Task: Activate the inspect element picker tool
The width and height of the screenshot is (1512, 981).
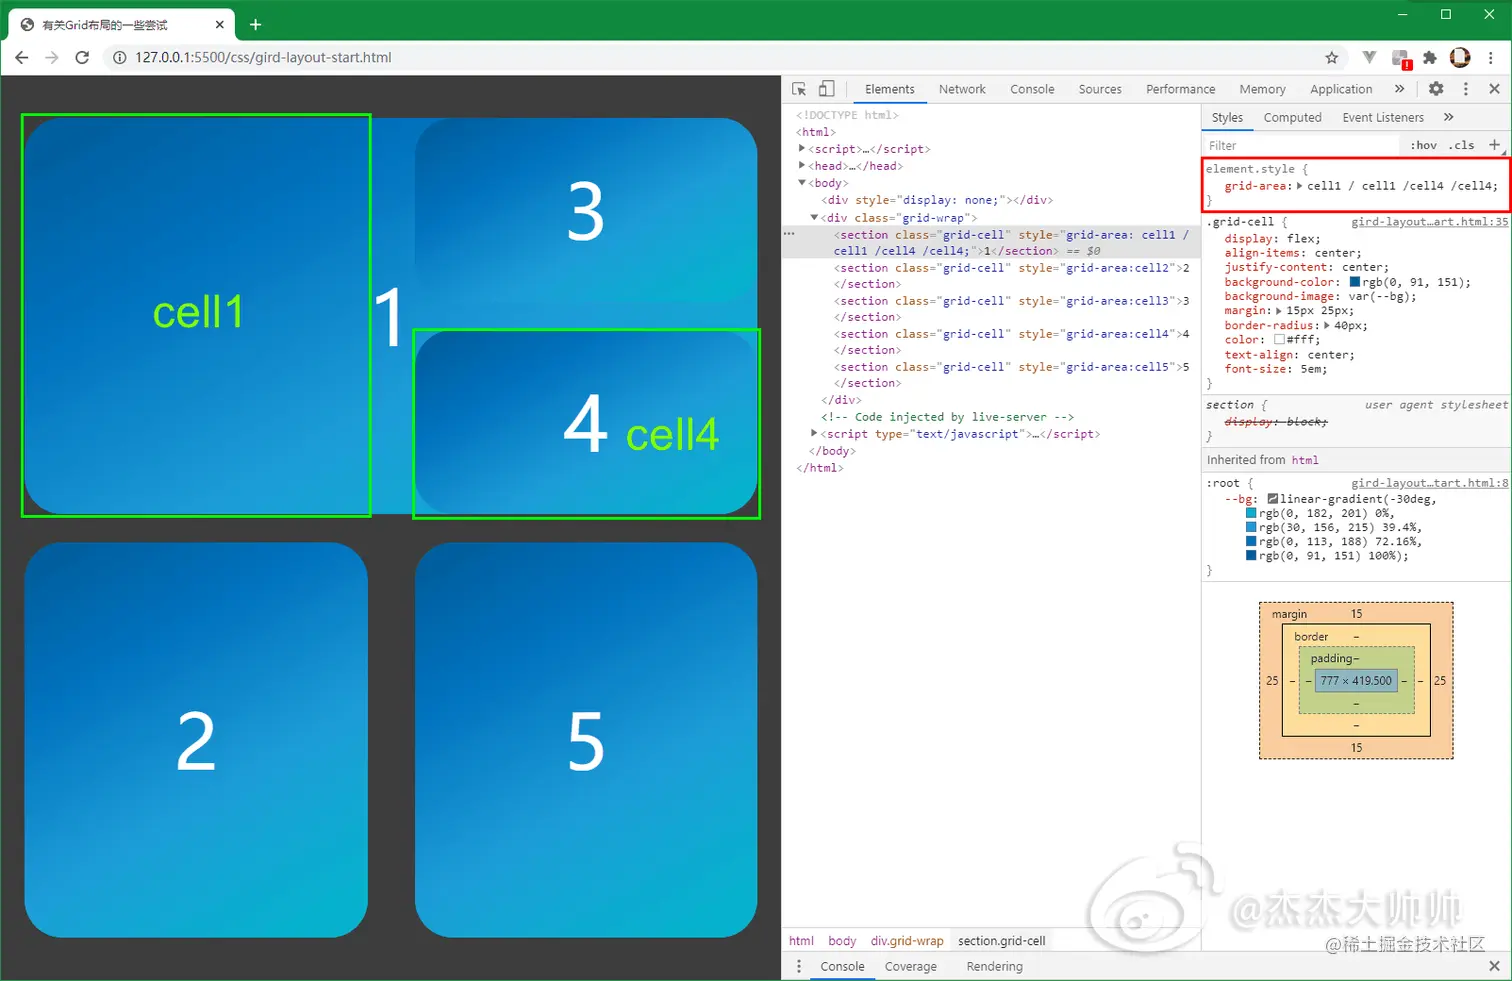Action: (799, 89)
